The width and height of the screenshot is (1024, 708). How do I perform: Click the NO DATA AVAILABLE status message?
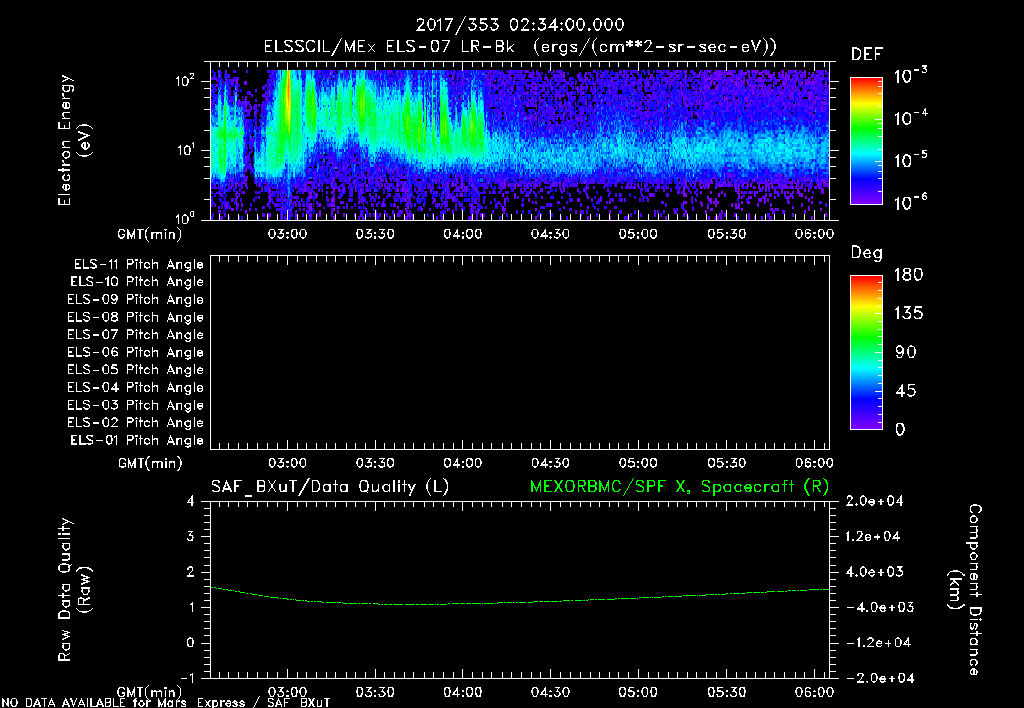pyautogui.click(x=166, y=703)
